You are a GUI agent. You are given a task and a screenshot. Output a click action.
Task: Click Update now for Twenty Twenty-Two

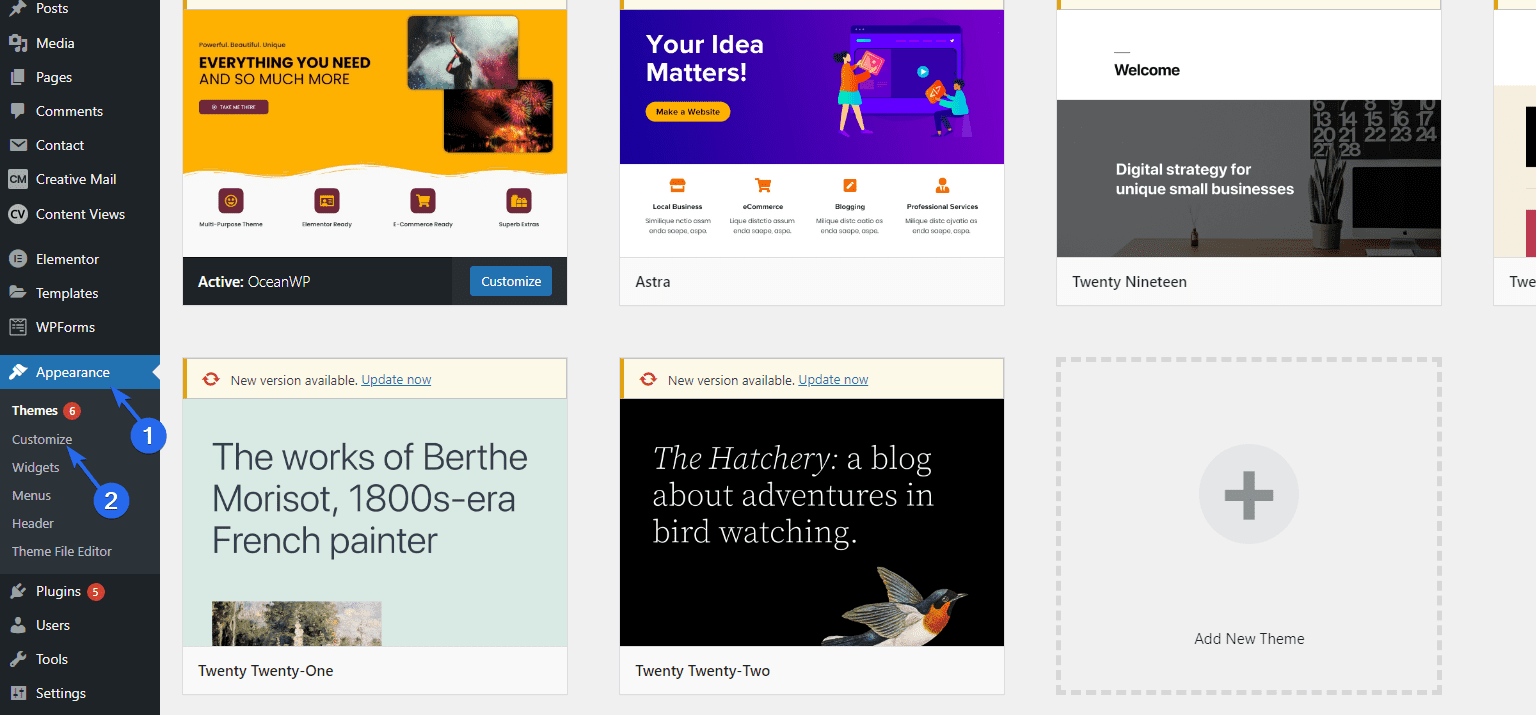point(833,380)
